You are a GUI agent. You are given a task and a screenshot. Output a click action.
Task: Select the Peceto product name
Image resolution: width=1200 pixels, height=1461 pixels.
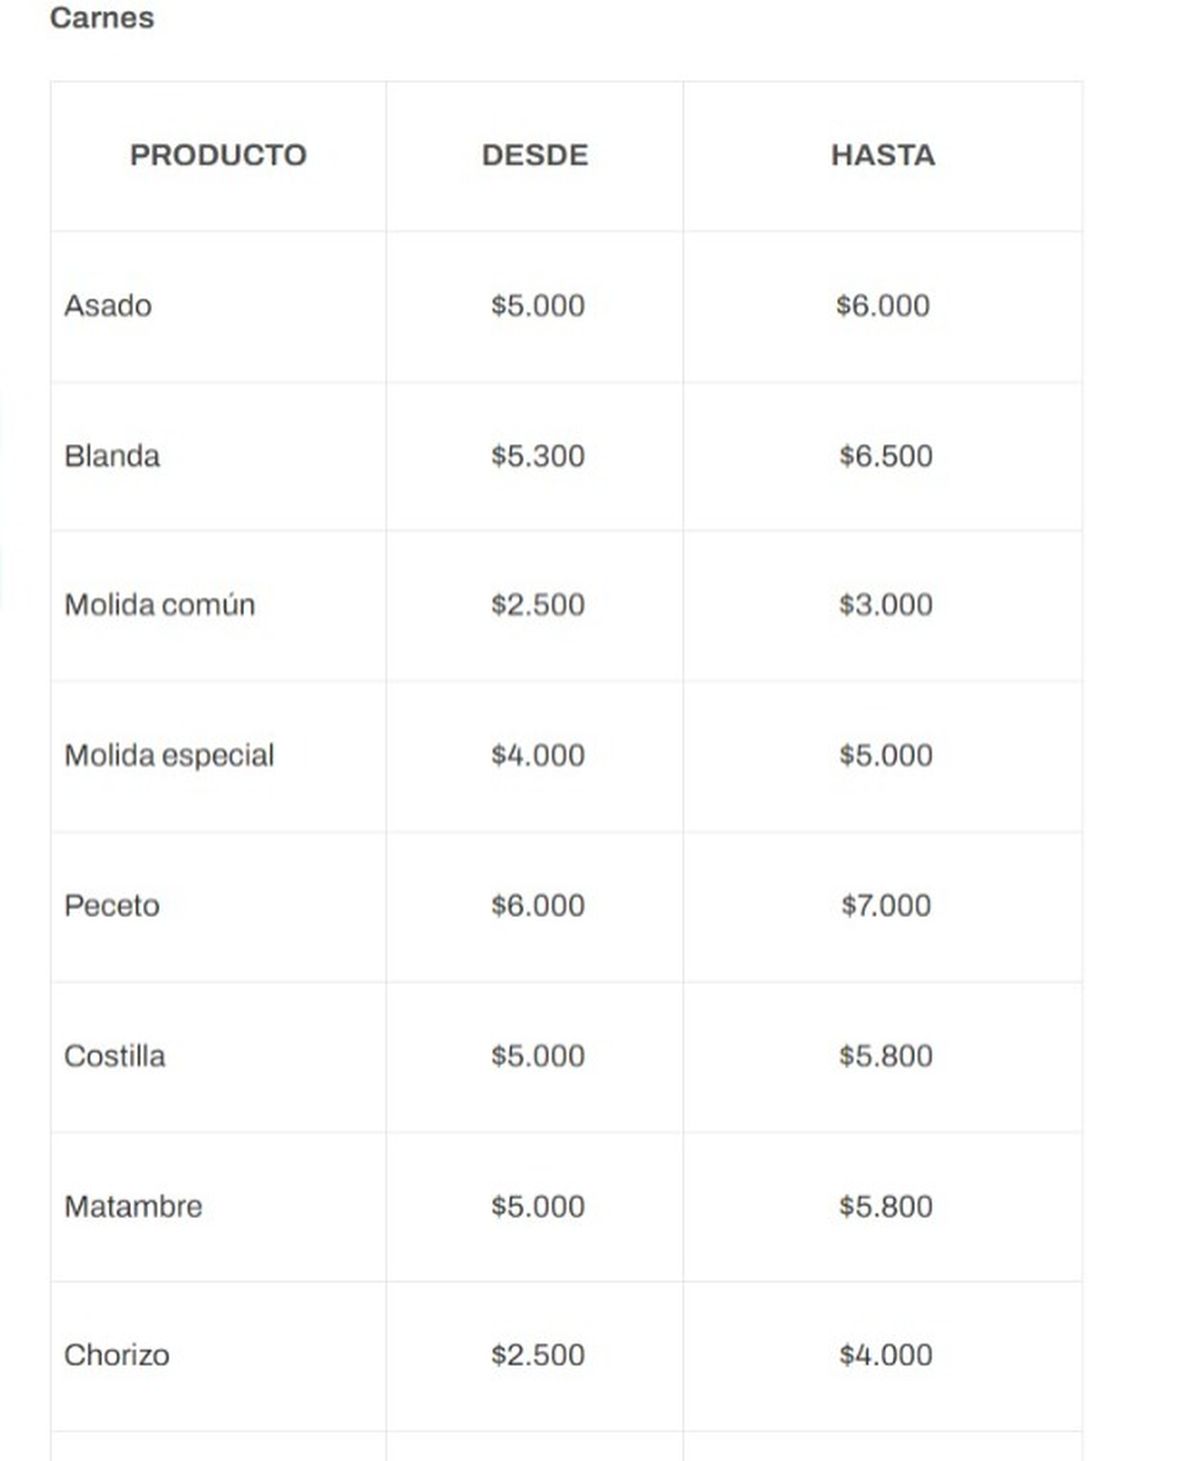click(112, 905)
